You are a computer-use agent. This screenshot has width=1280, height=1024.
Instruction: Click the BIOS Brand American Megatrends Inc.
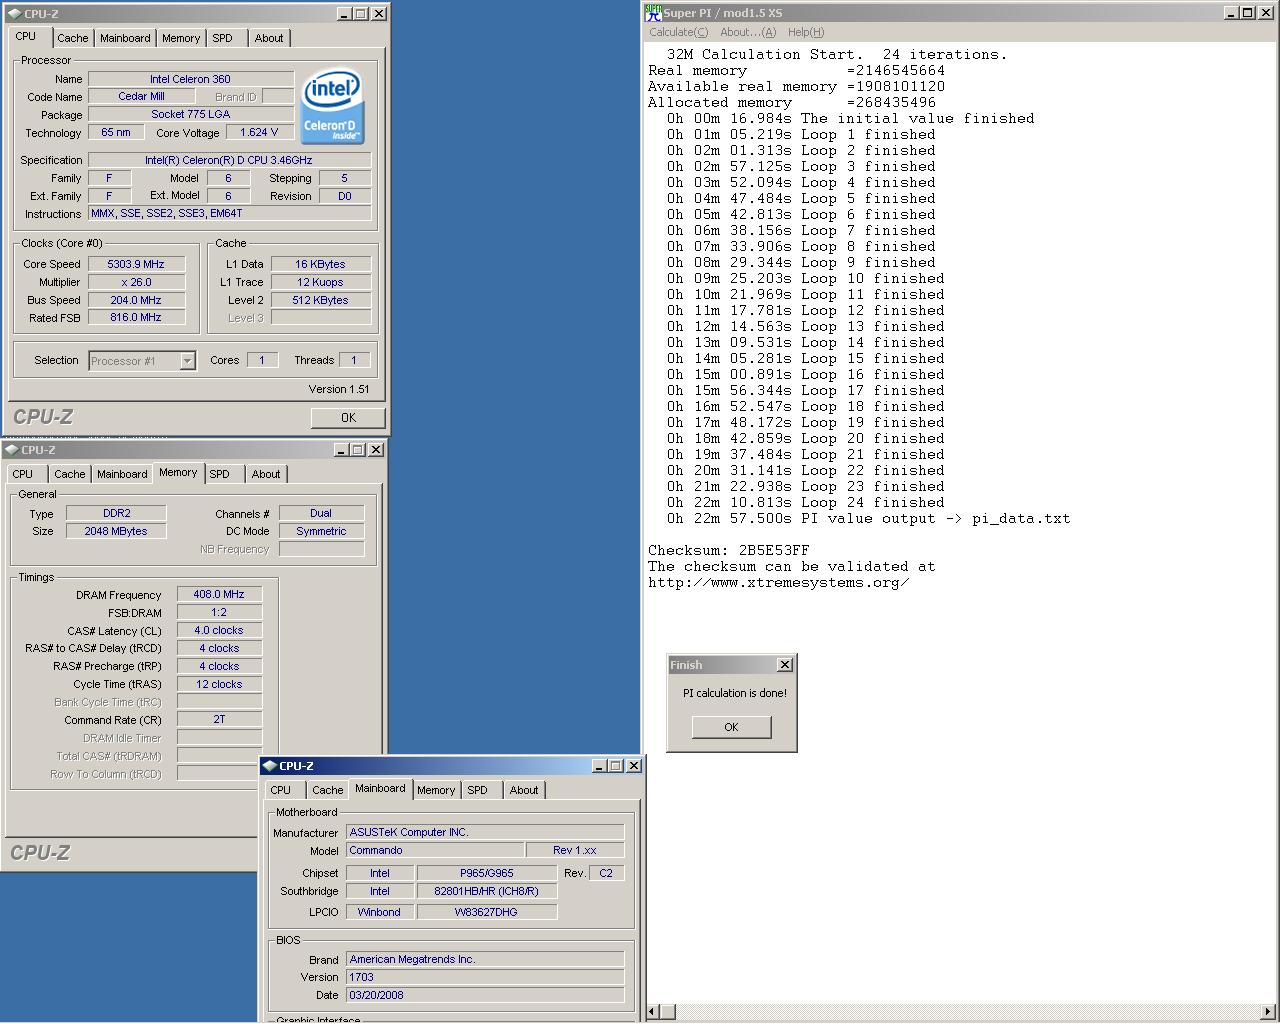pyautogui.click(x=485, y=959)
